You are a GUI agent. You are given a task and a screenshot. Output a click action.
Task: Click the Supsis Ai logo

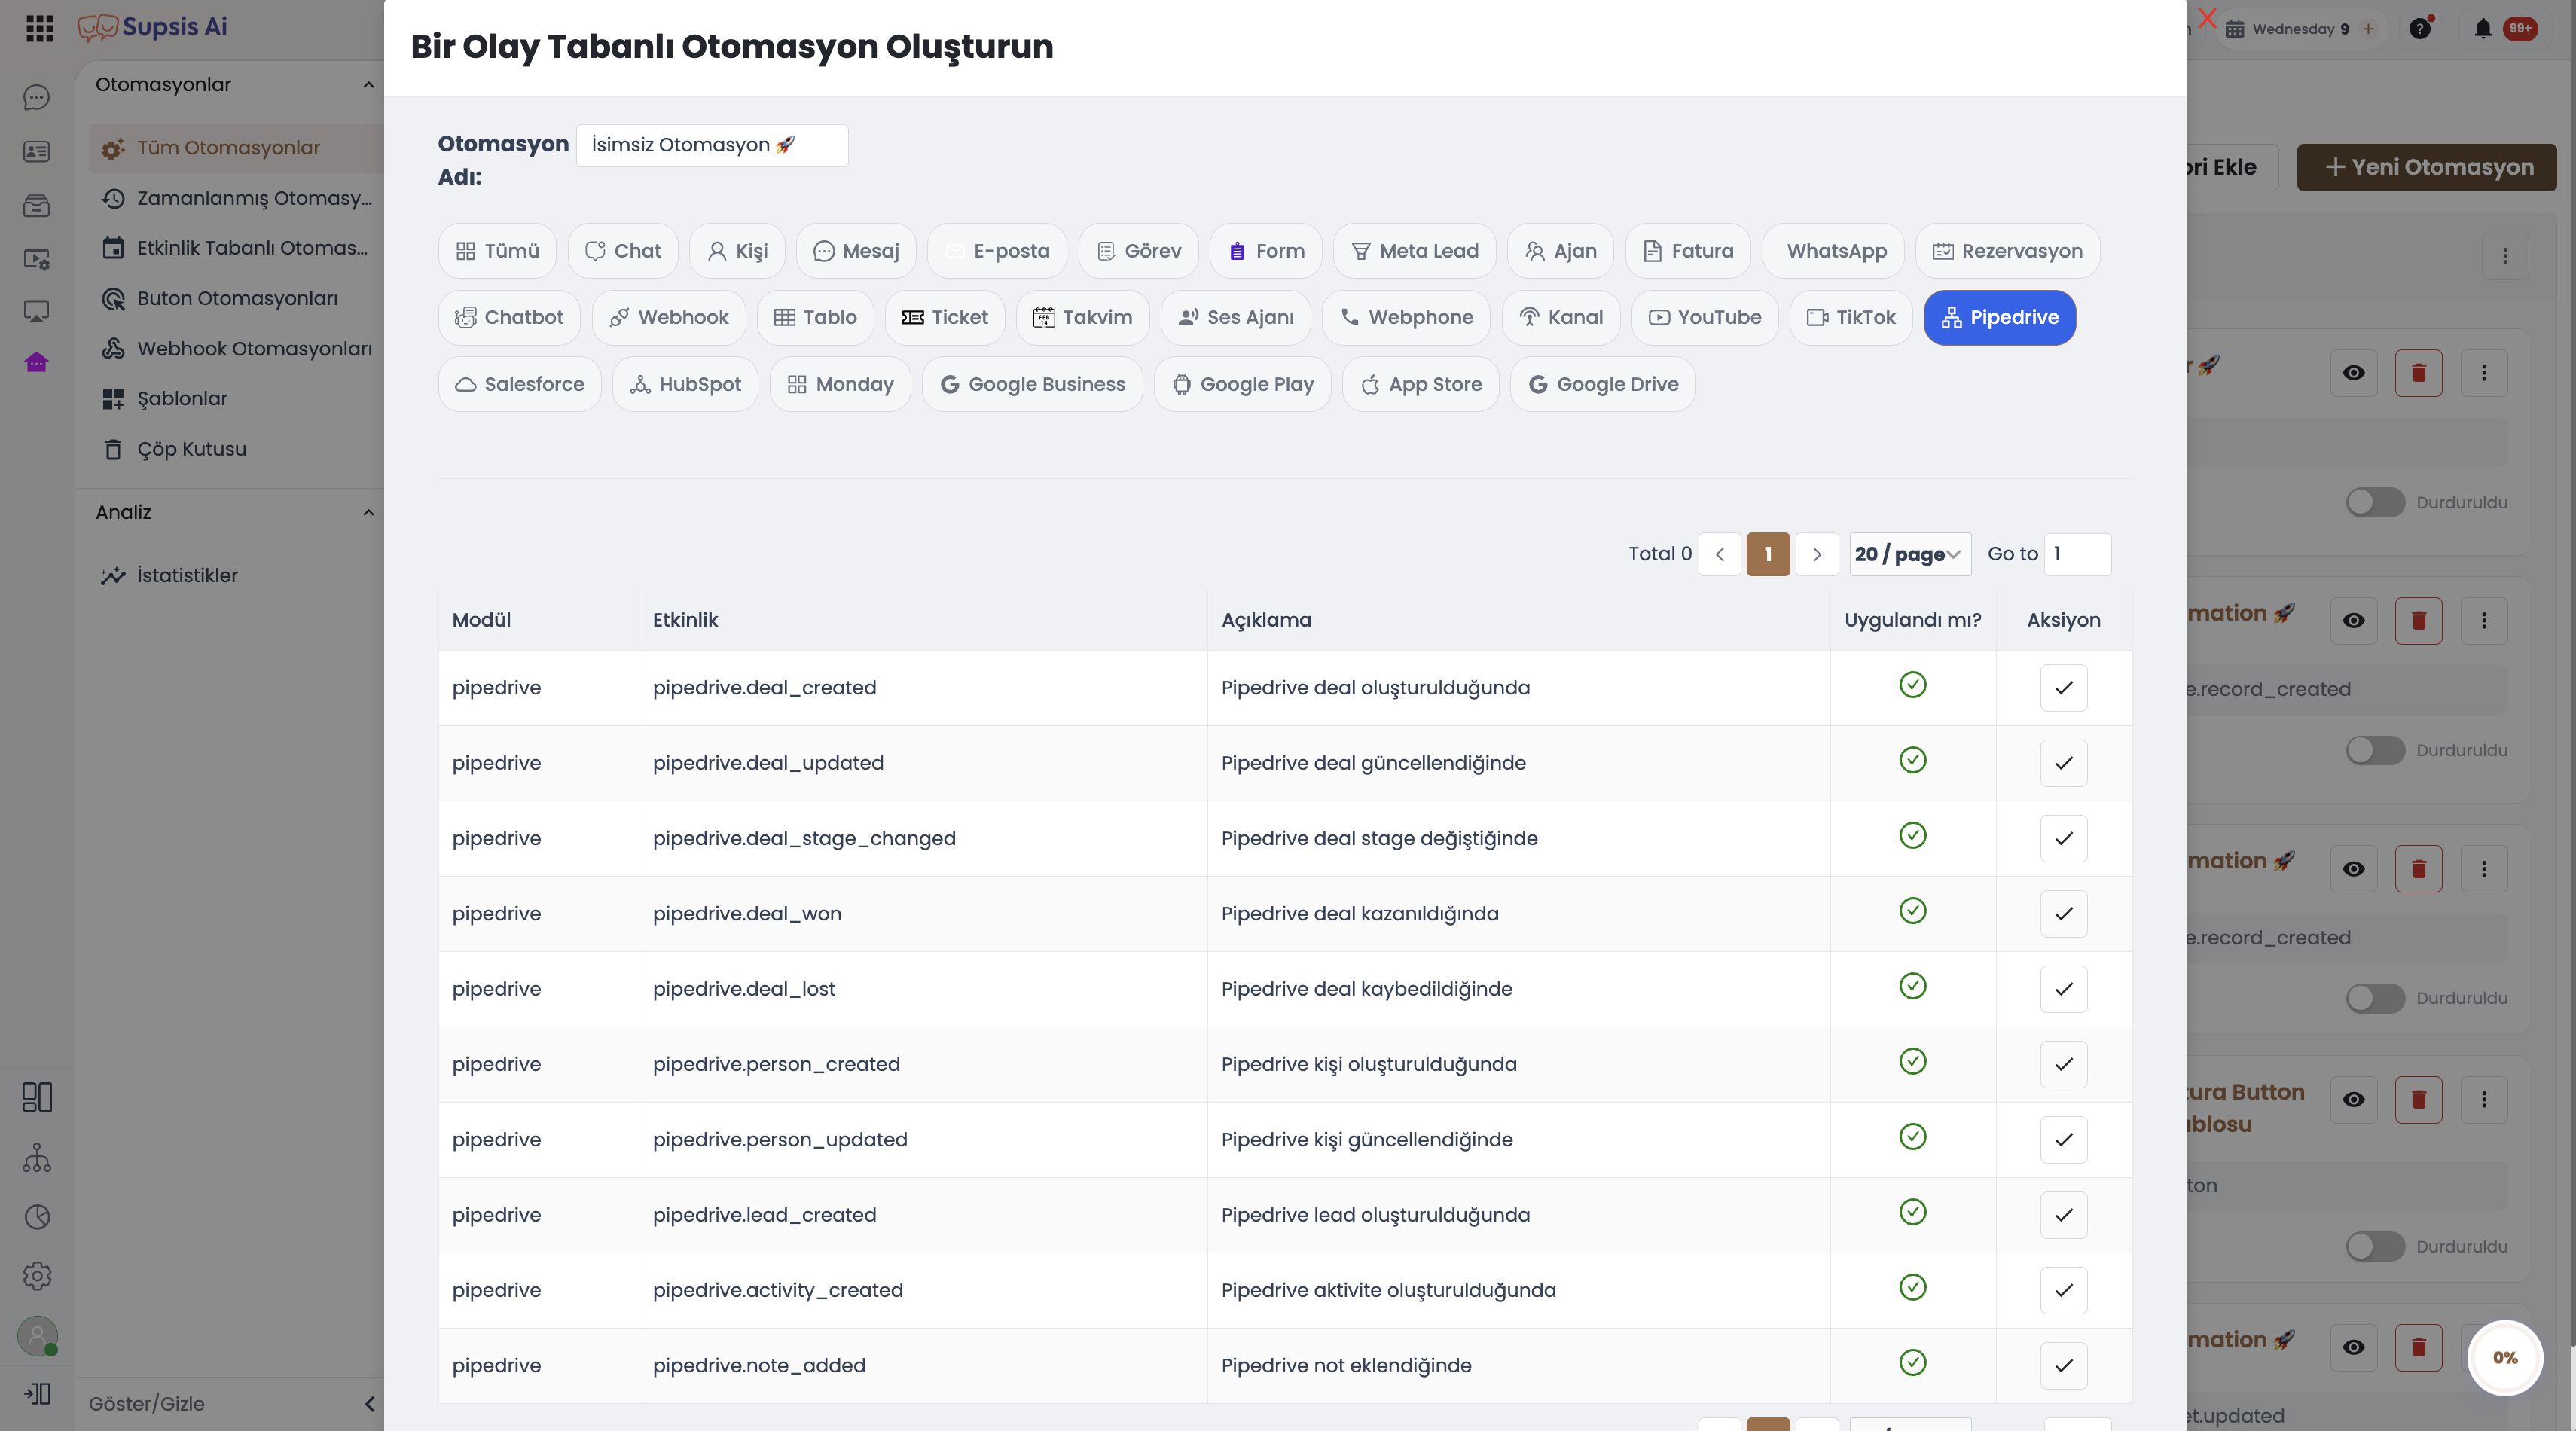pyautogui.click(x=152, y=27)
